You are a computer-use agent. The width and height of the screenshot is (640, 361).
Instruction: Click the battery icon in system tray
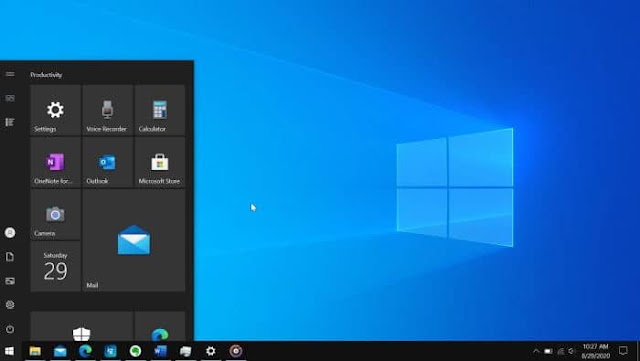tap(548, 351)
